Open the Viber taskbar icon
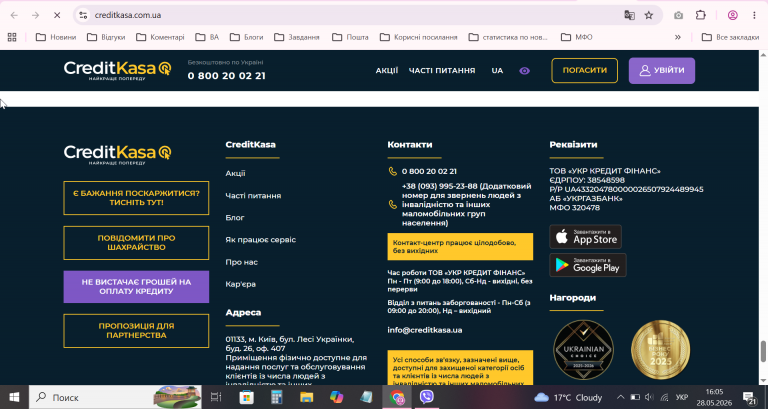This screenshot has width=768, height=409. pos(427,397)
